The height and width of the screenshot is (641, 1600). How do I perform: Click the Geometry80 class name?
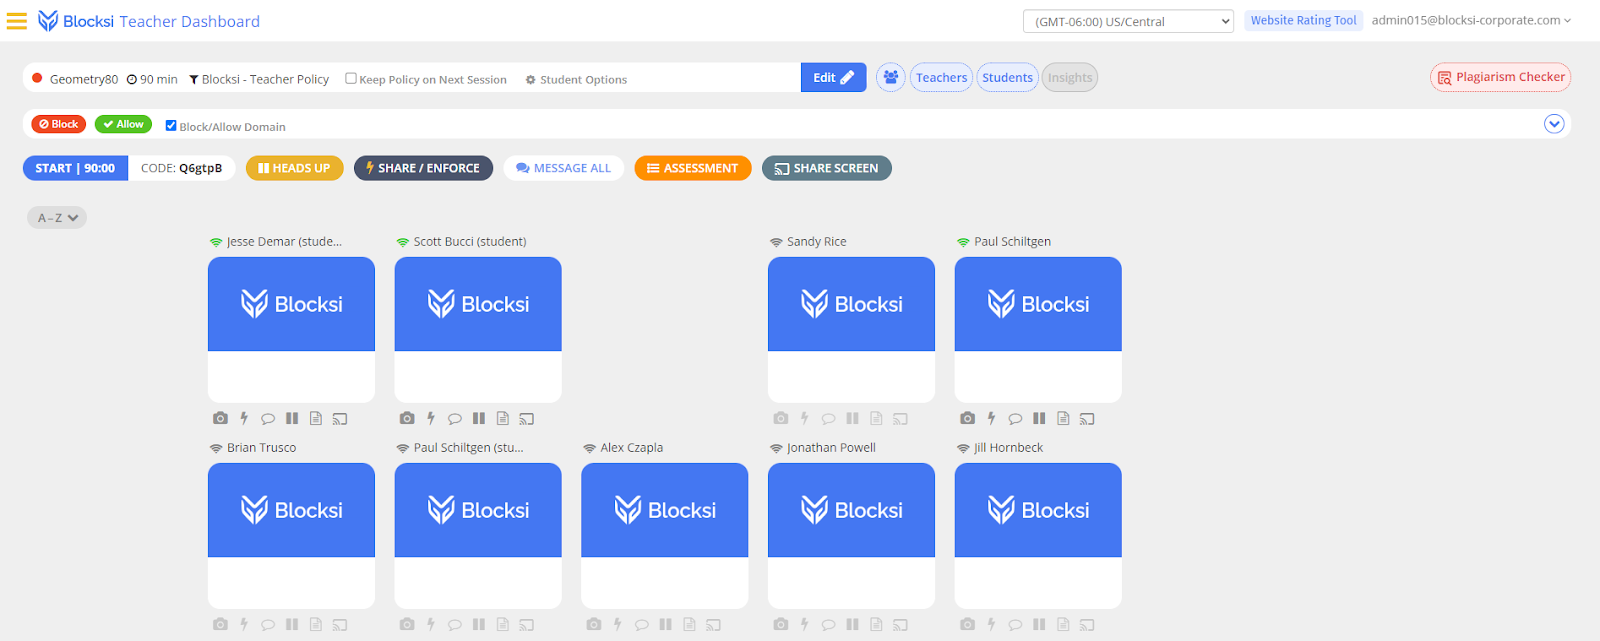pos(84,79)
